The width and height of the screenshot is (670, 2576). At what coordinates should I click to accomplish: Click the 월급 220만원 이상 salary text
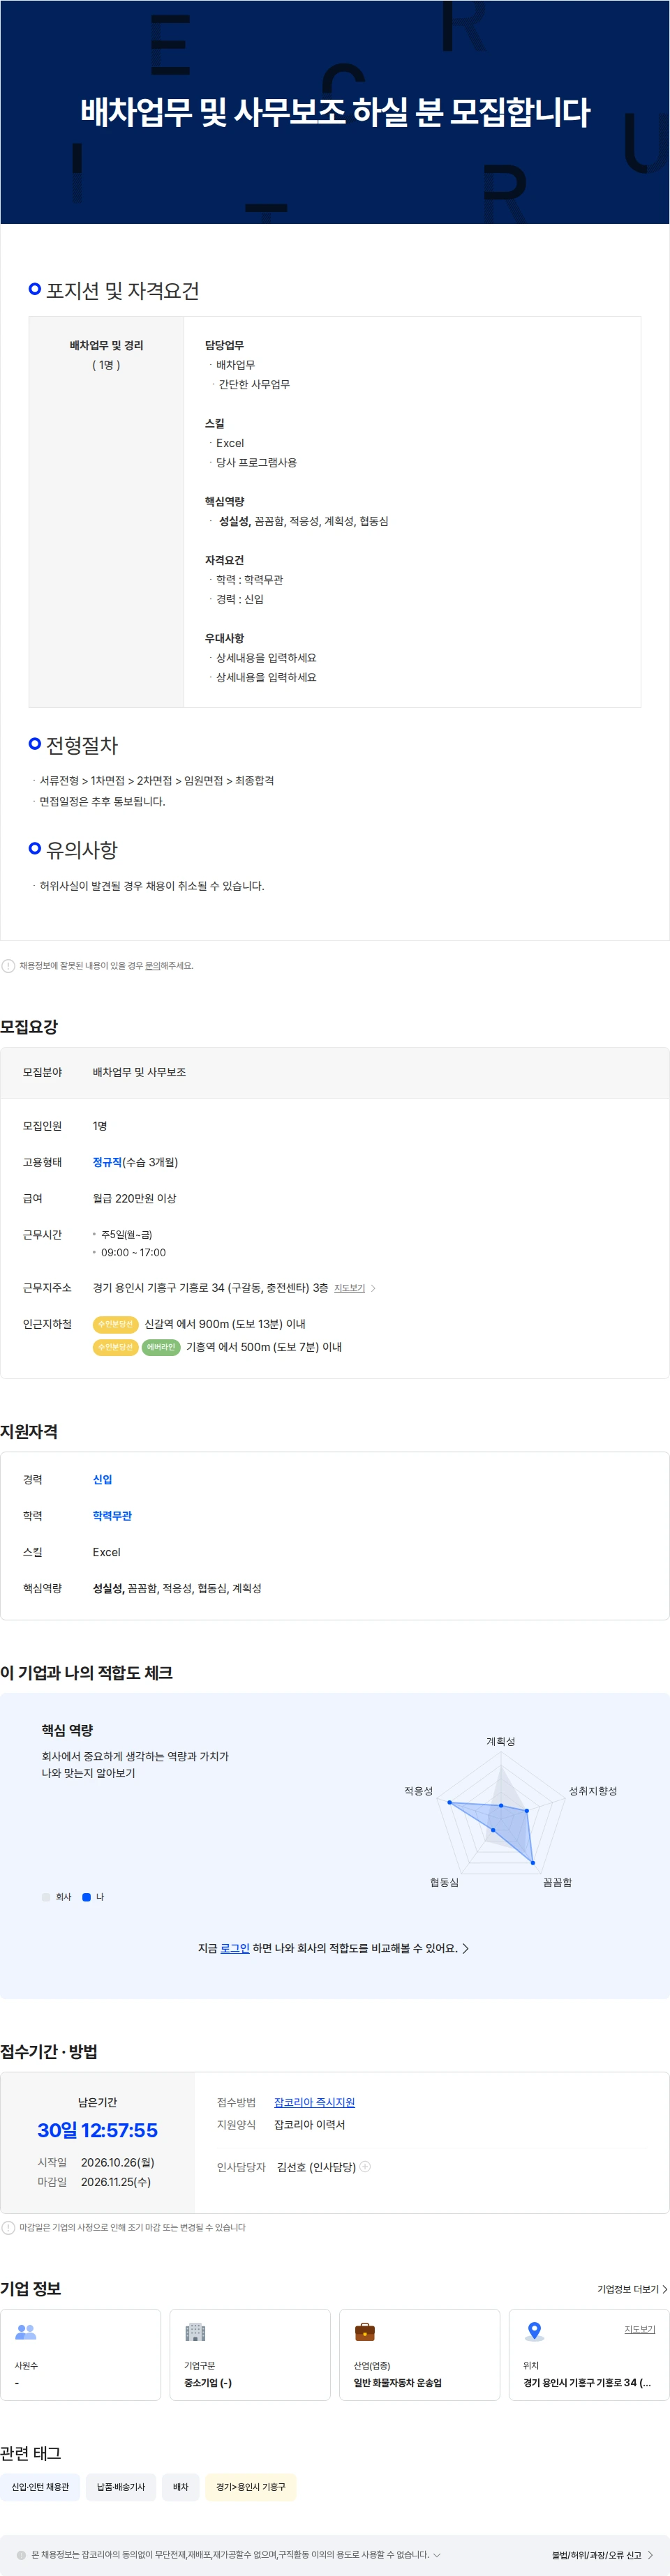point(134,1198)
